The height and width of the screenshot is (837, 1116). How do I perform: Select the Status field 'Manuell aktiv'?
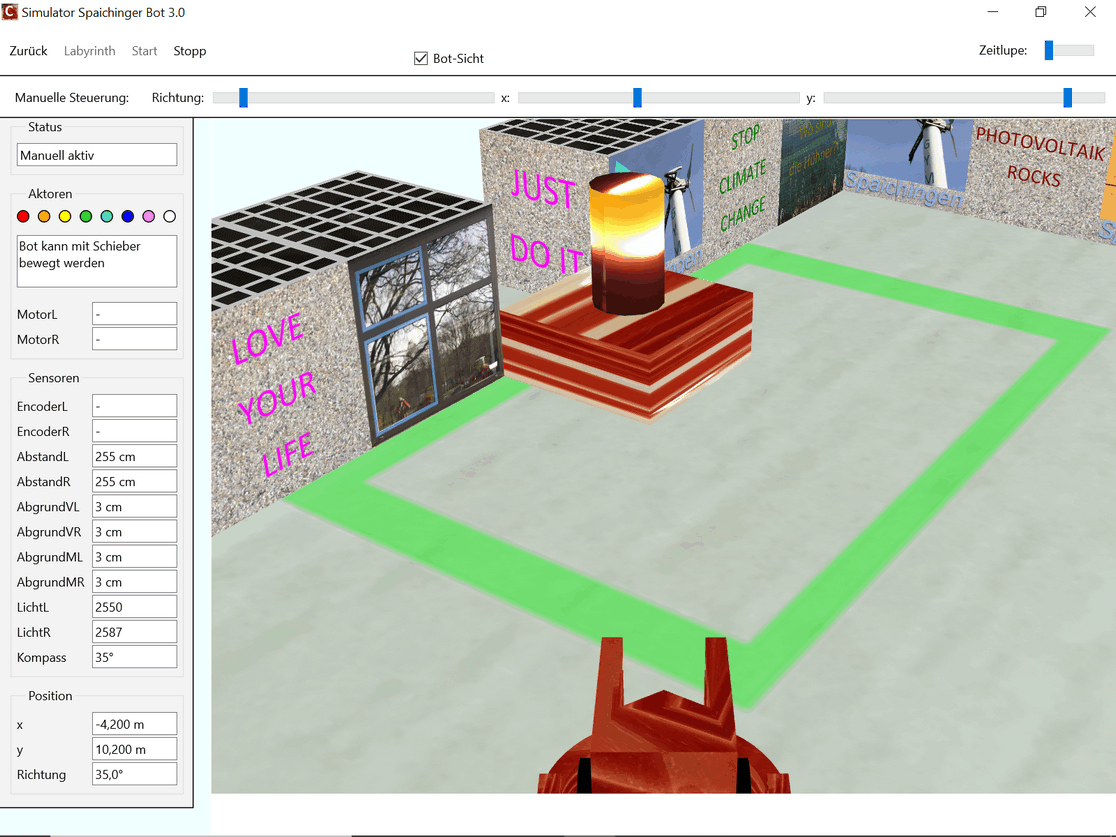pyautogui.click(x=97, y=155)
